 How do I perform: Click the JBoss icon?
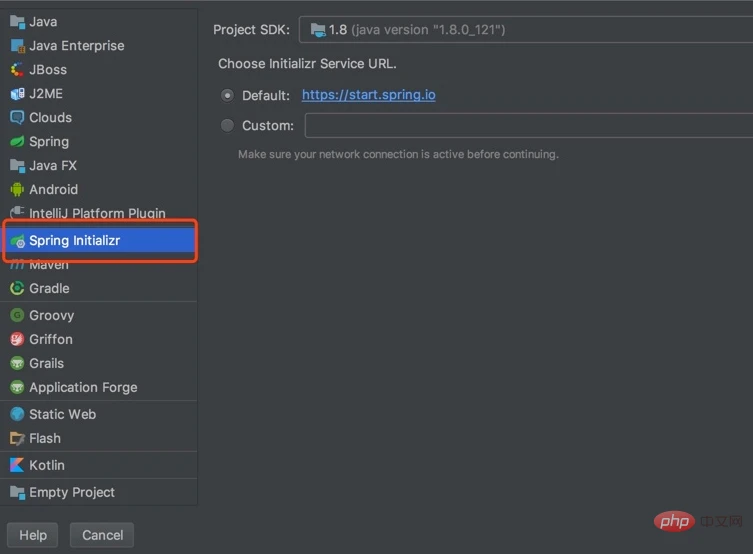17,70
